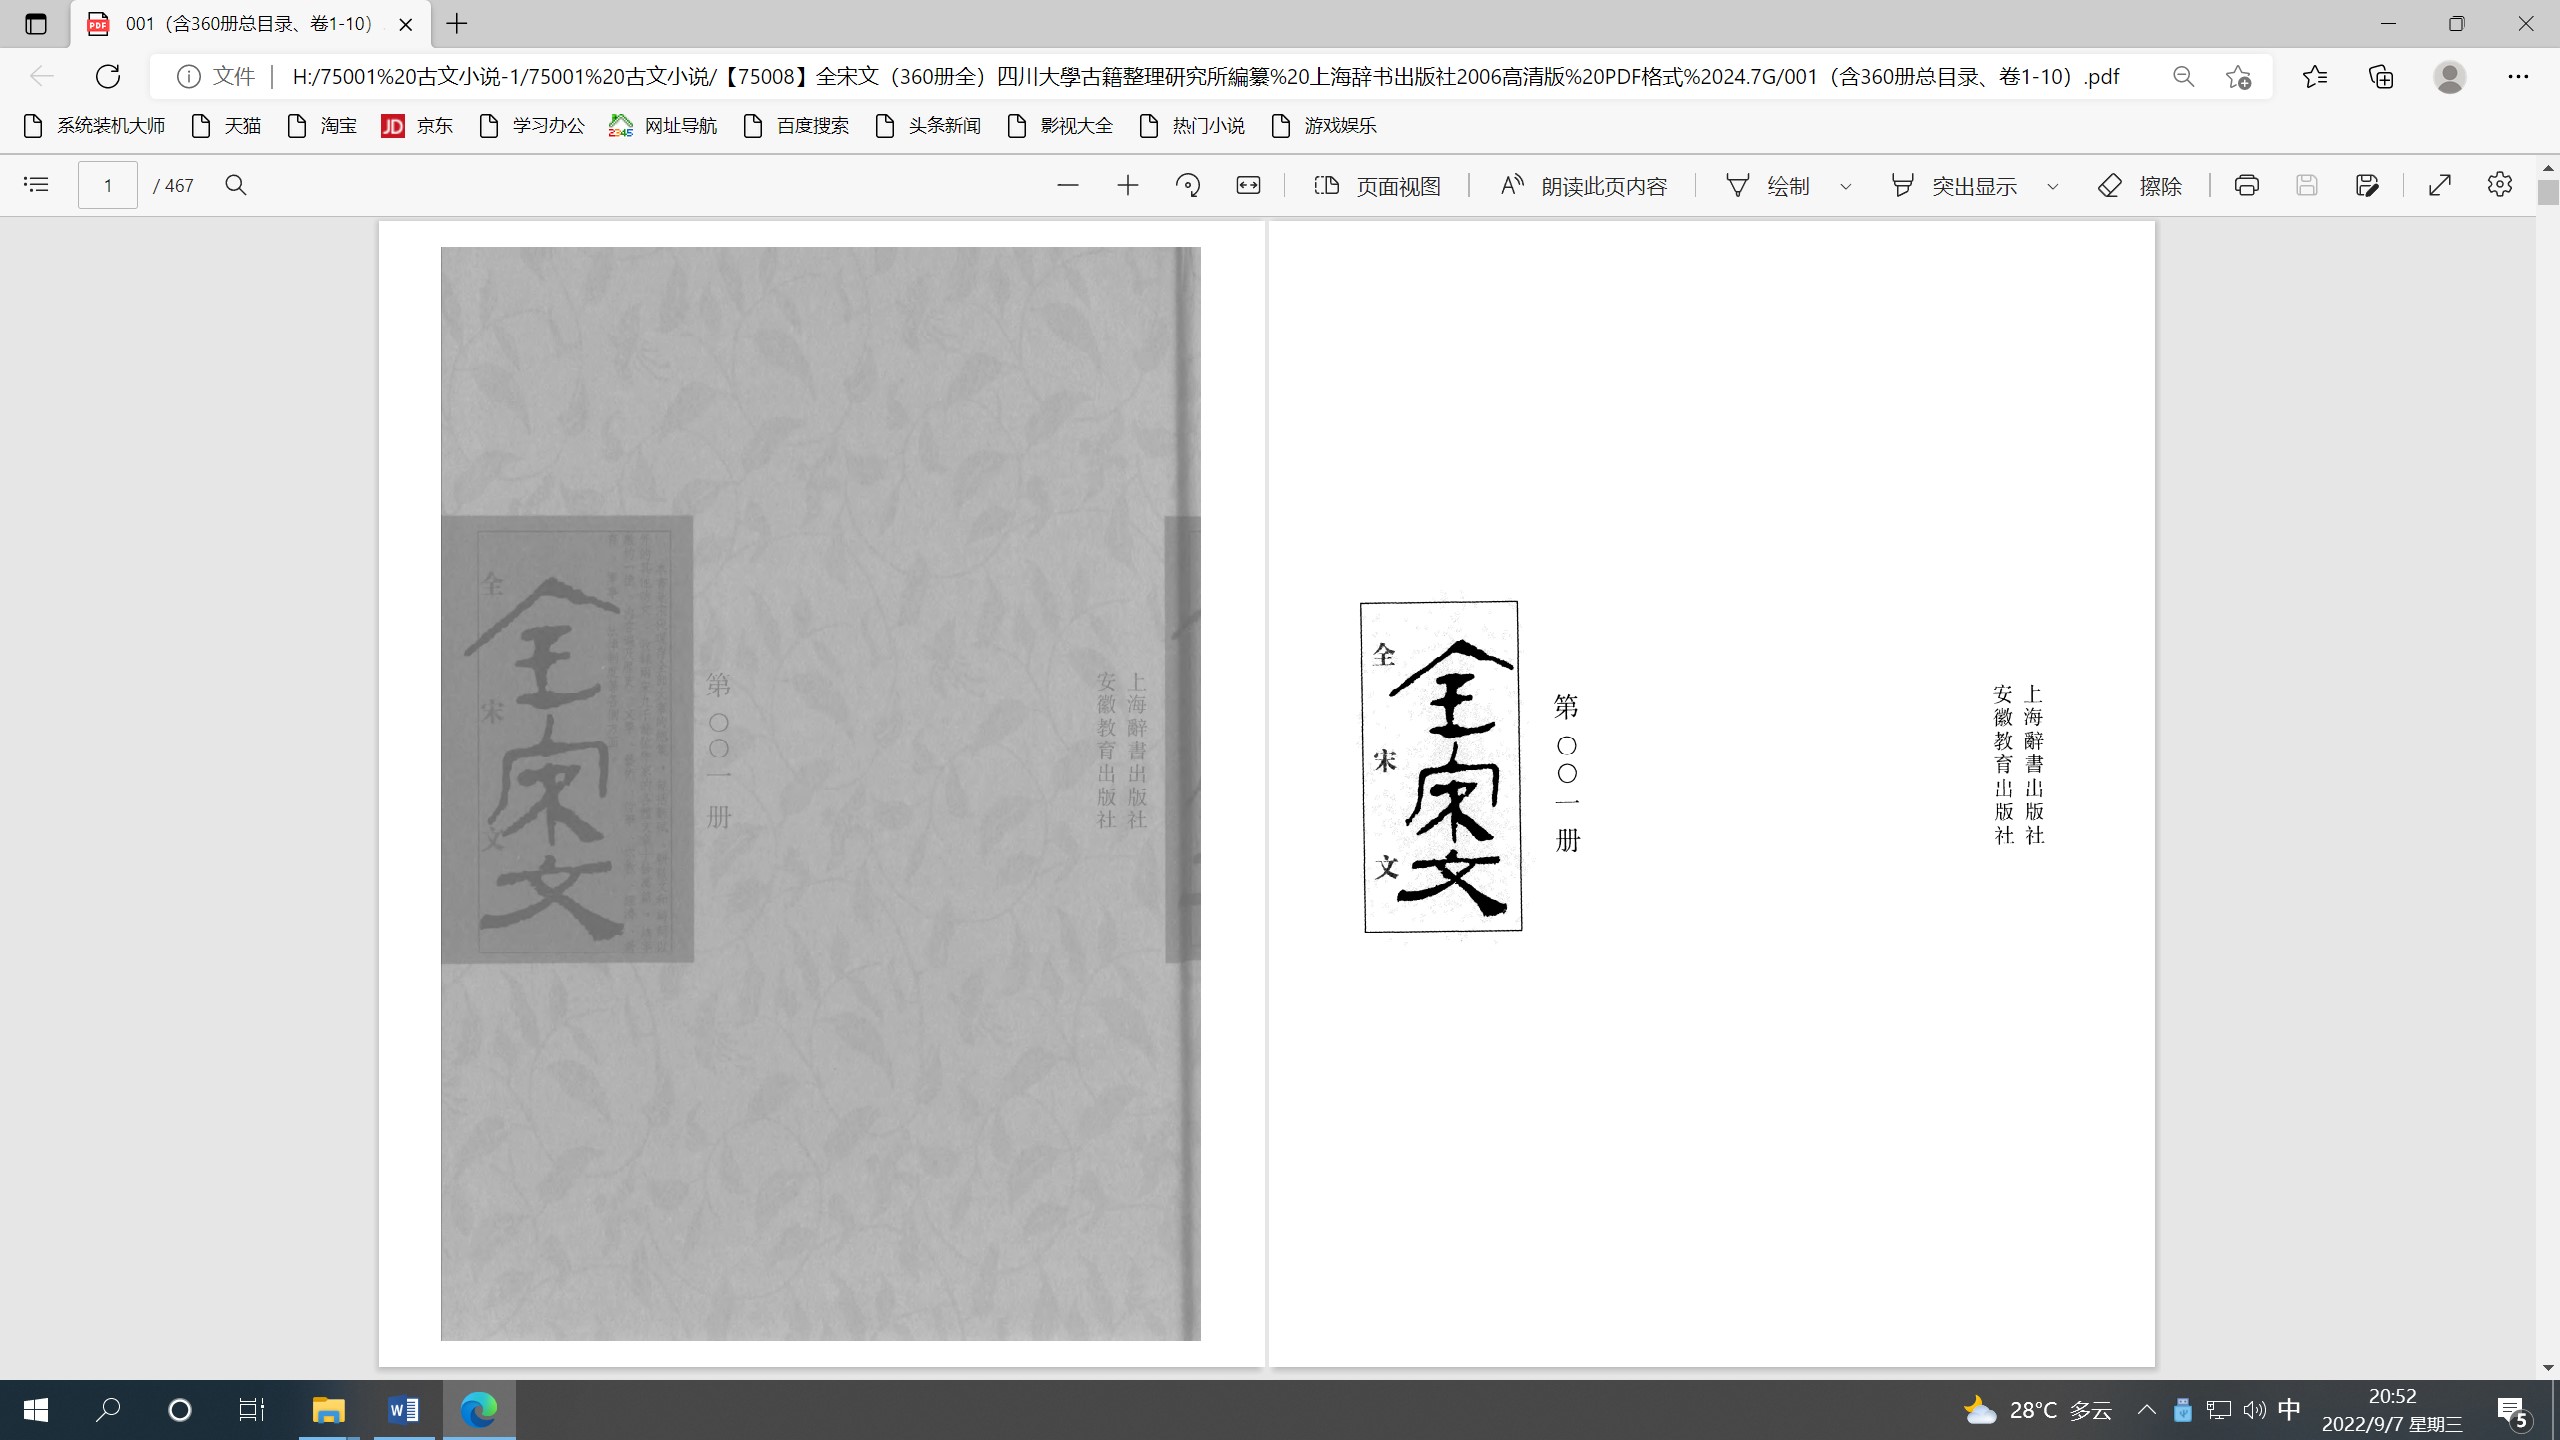The width and height of the screenshot is (2560, 1440).
Task: Click the scrollbar down arrow
Action: tap(2548, 1367)
